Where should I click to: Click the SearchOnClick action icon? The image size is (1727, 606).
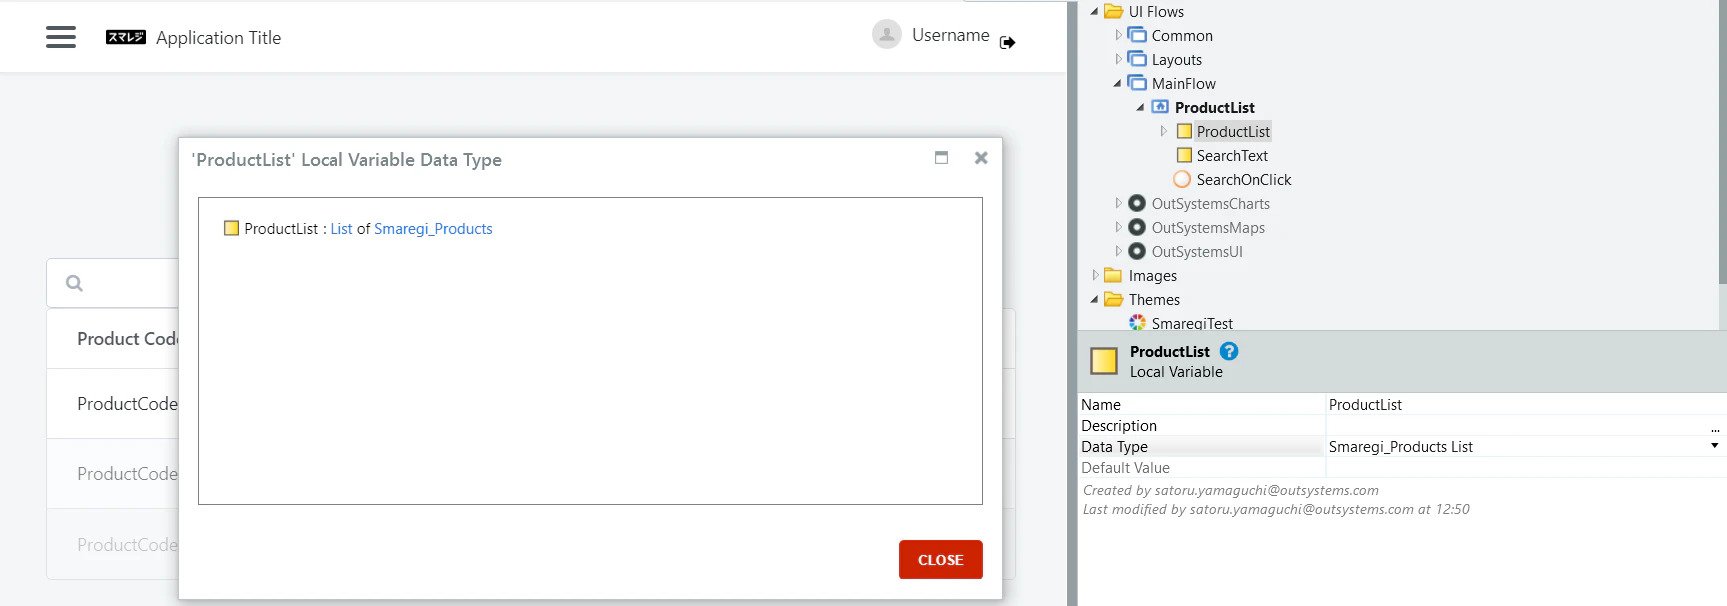1182,179
